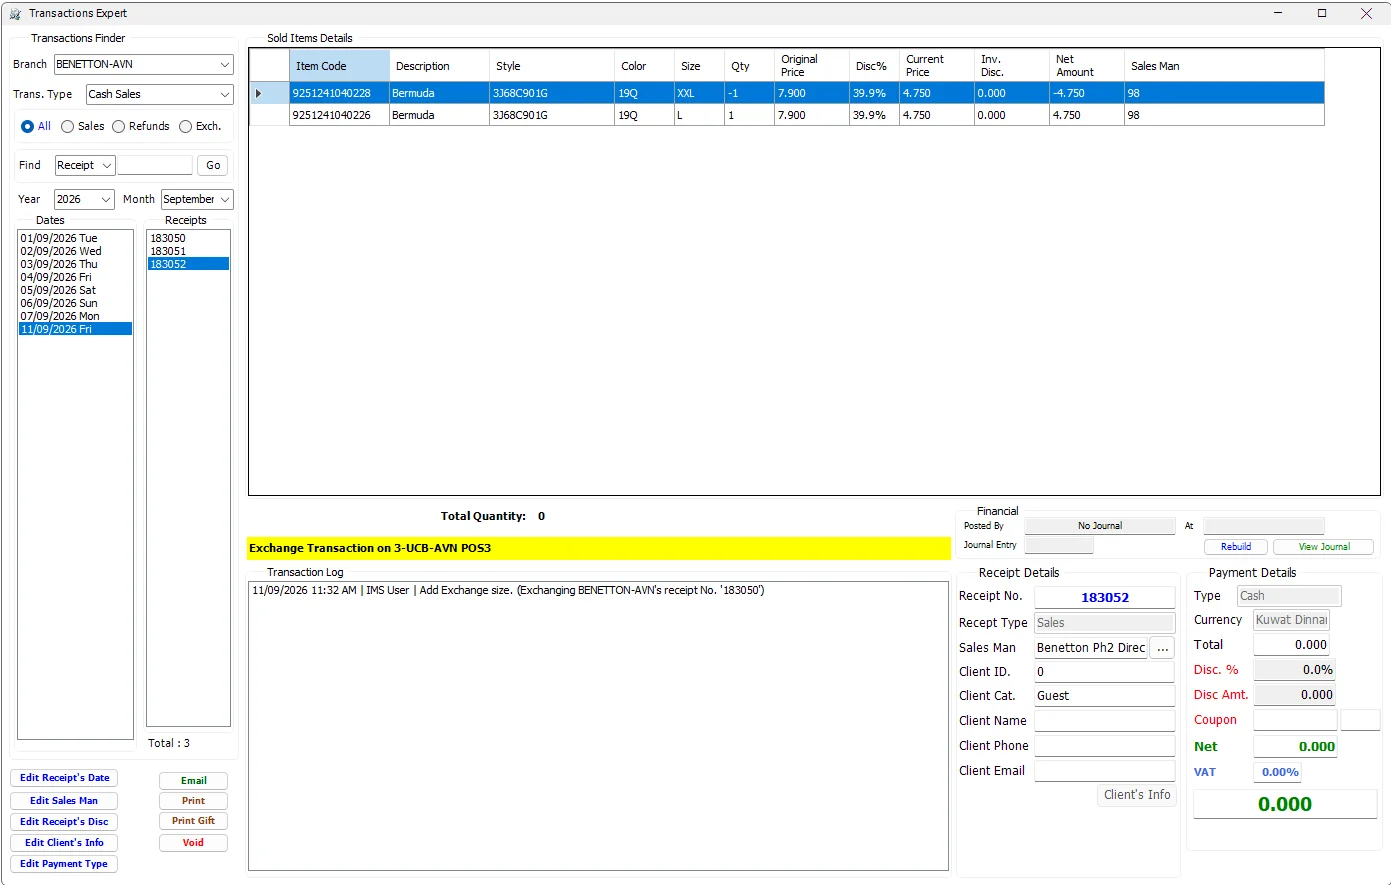This screenshot has height=885, width=1391.
Task: Click the Transactions Expert app icon in title bar
Action: pos(15,13)
